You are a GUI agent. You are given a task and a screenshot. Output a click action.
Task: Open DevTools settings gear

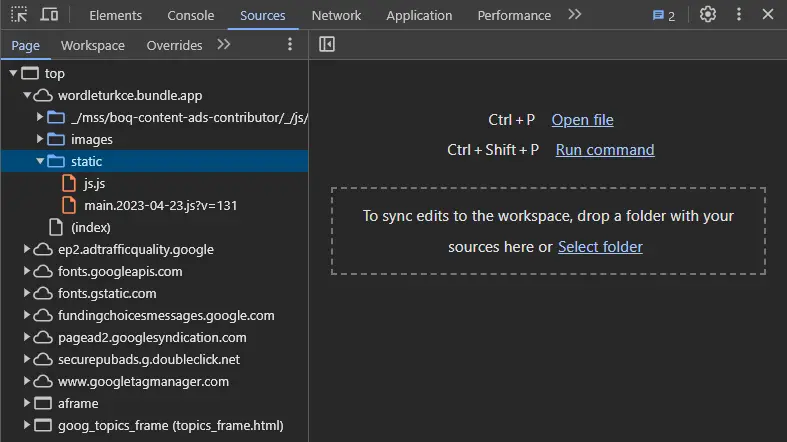point(708,15)
